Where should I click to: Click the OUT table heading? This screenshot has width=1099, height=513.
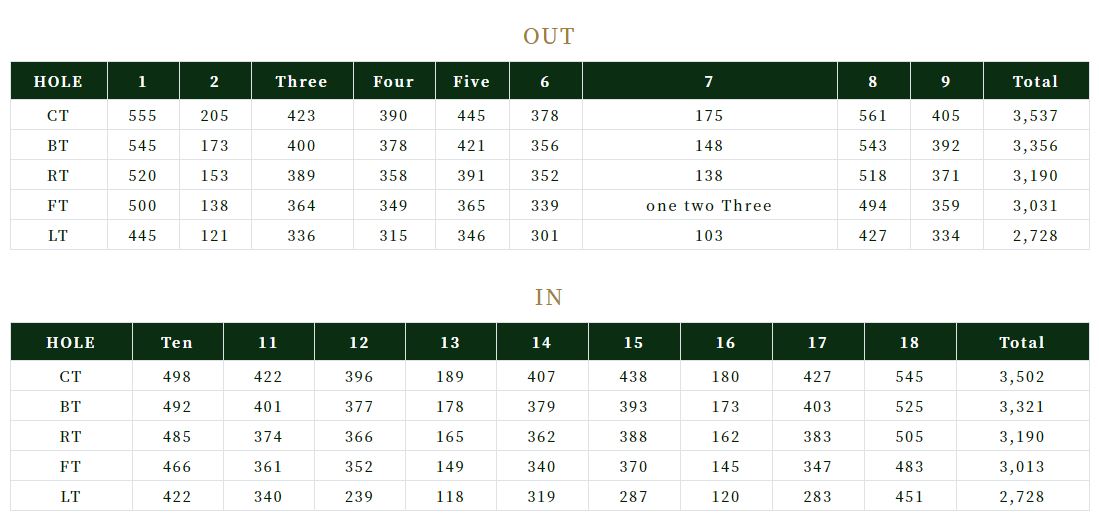click(549, 36)
